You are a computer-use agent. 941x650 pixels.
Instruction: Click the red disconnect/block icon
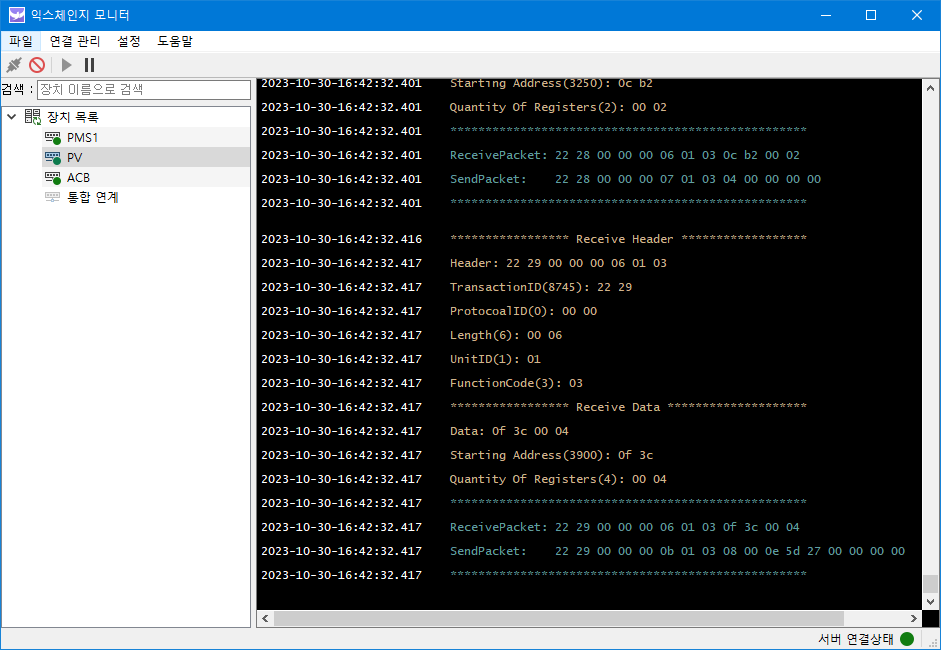click(x=37, y=65)
